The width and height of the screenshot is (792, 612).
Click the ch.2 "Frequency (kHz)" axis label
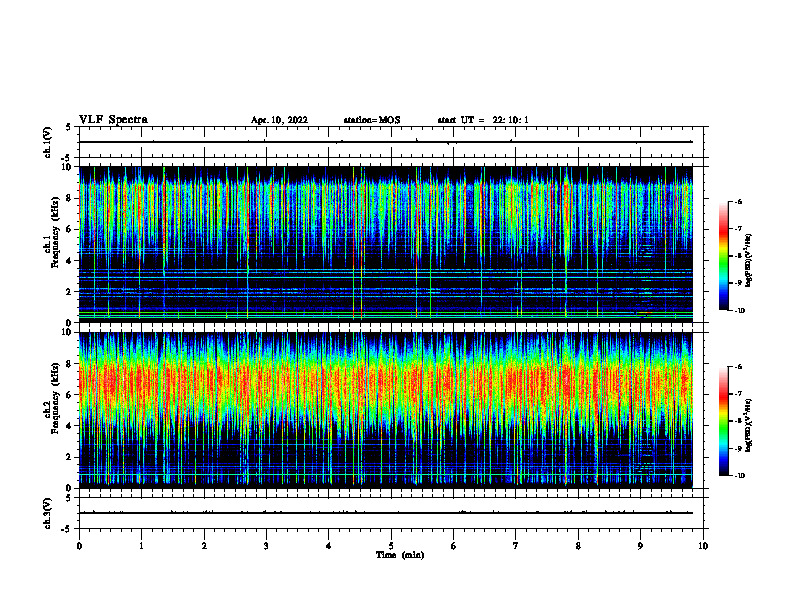point(55,398)
